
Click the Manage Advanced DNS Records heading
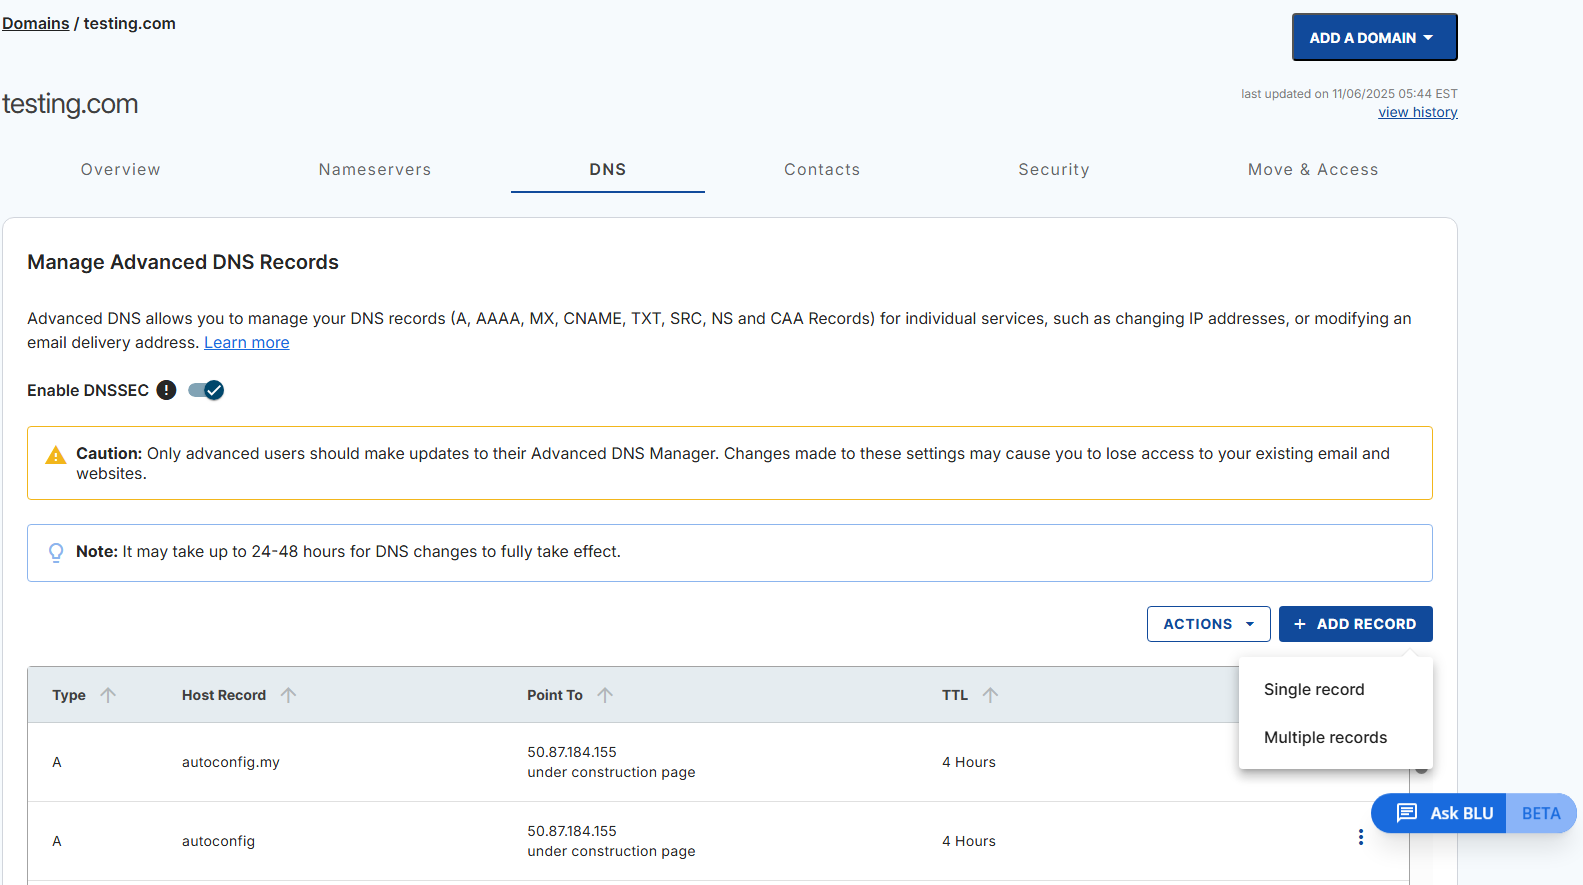(183, 262)
